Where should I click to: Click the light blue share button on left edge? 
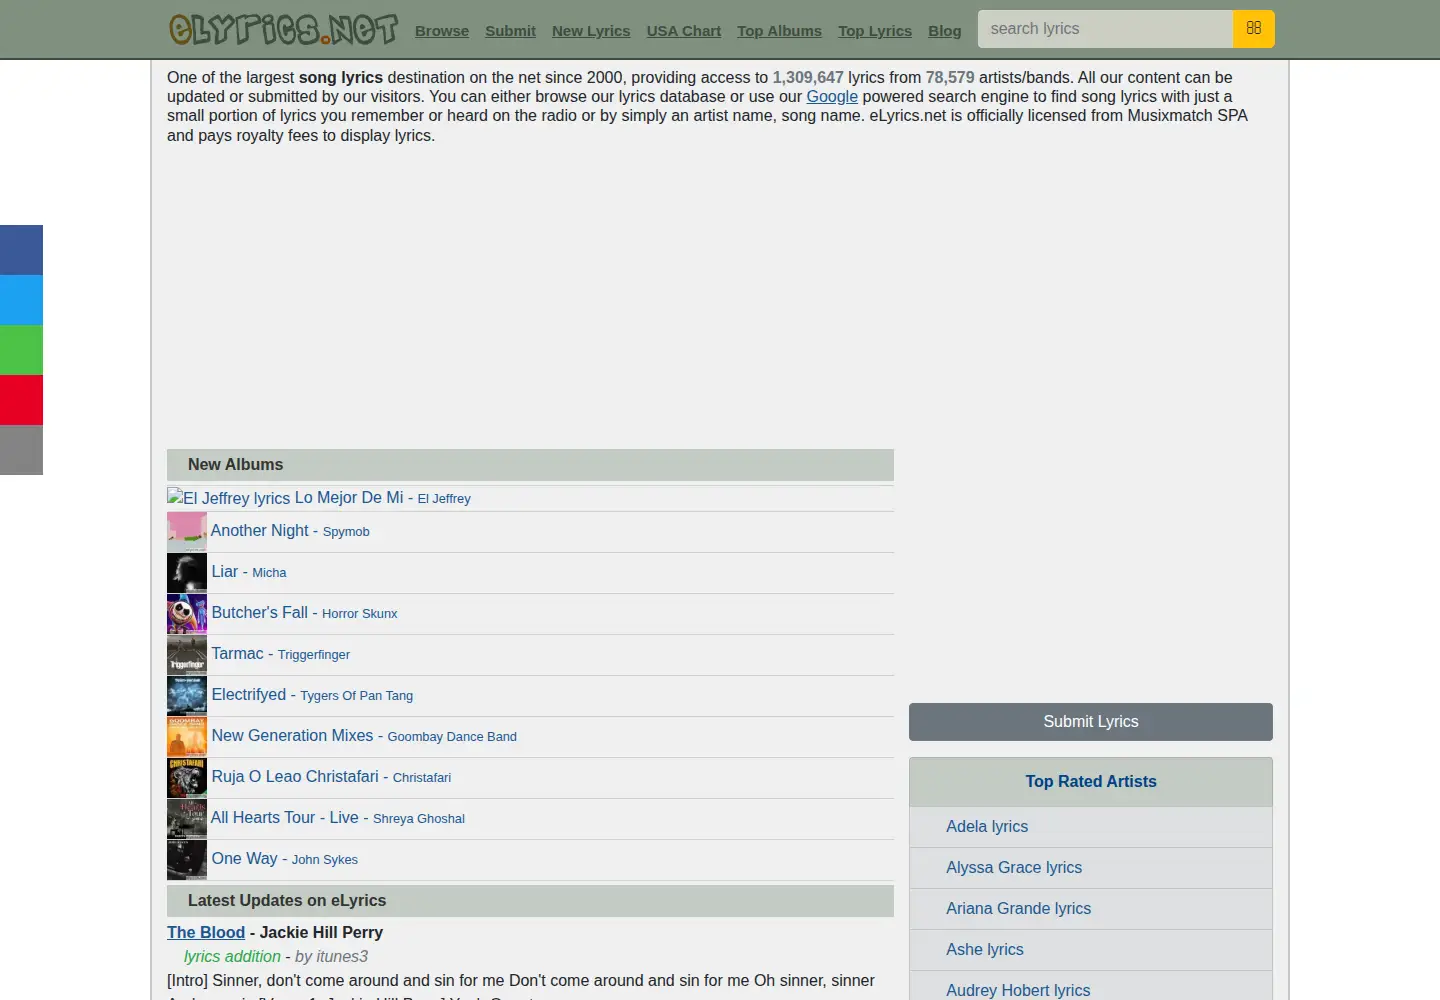21,300
